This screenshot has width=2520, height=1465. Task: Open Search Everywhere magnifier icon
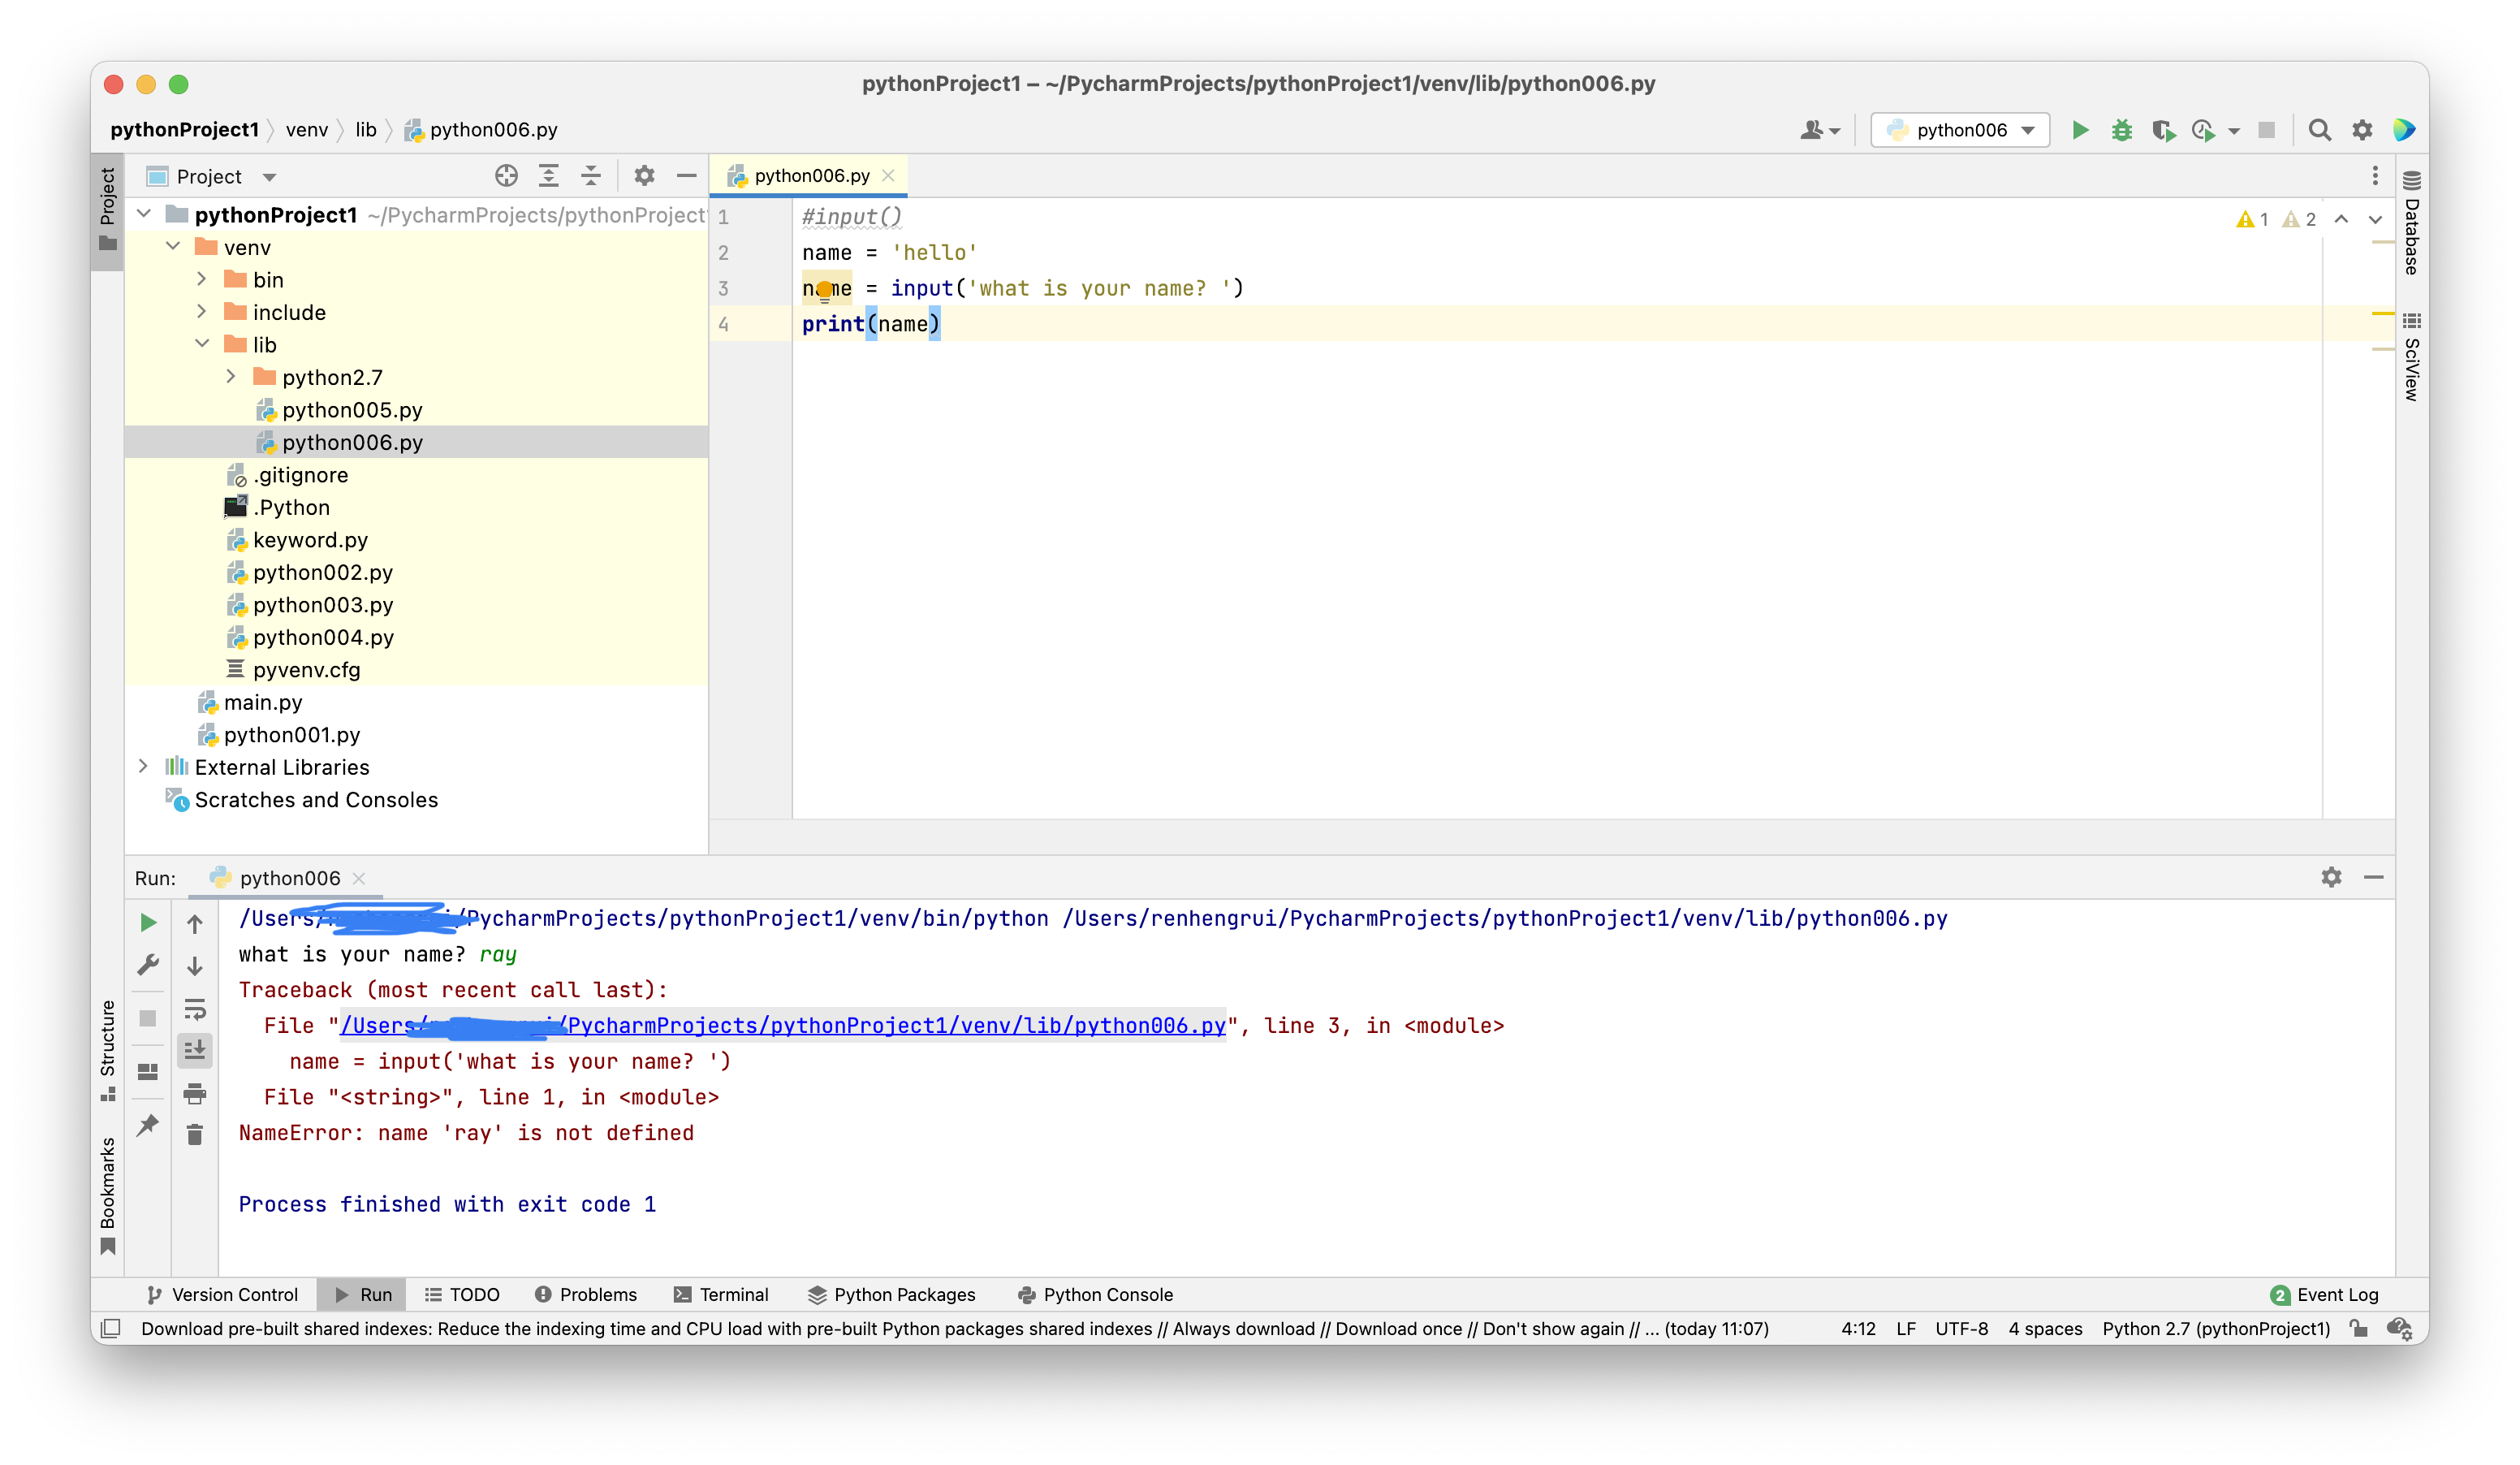click(x=2319, y=130)
